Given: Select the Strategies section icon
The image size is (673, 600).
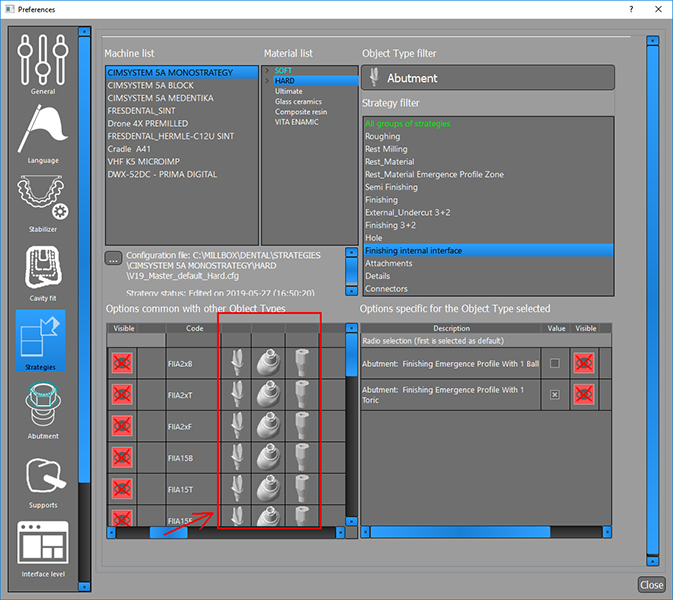Looking at the screenshot, I should coord(40,340).
